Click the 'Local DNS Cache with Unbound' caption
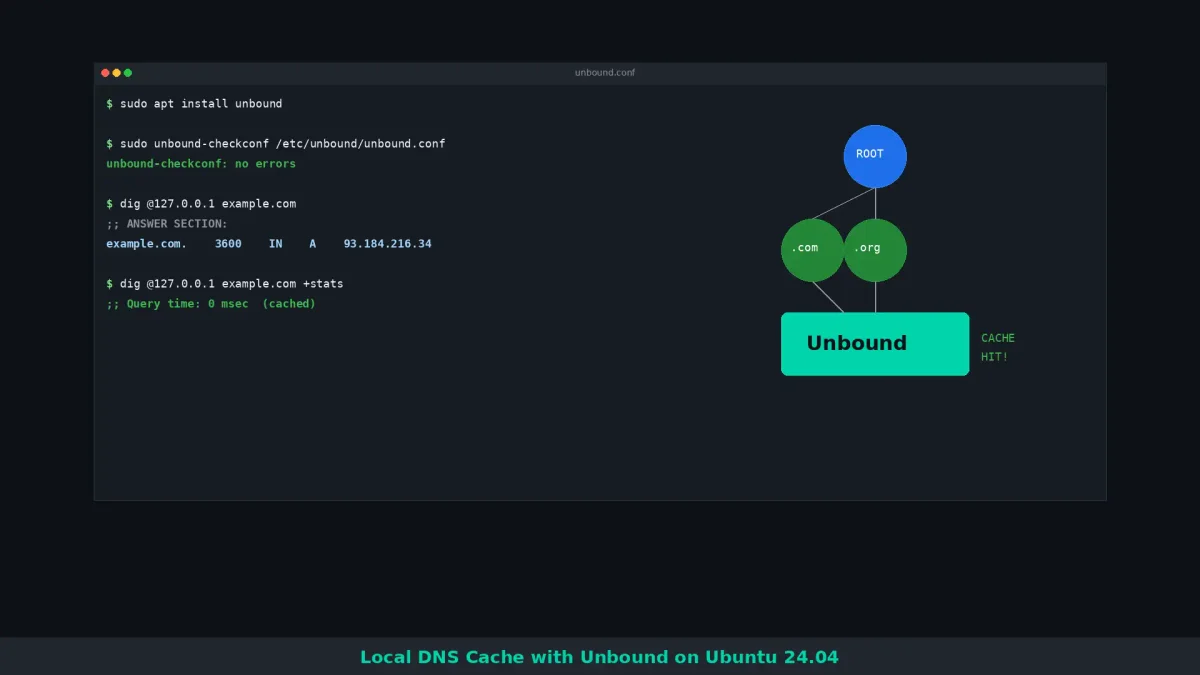The height and width of the screenshot is (675, 1200). pos(599,657)
